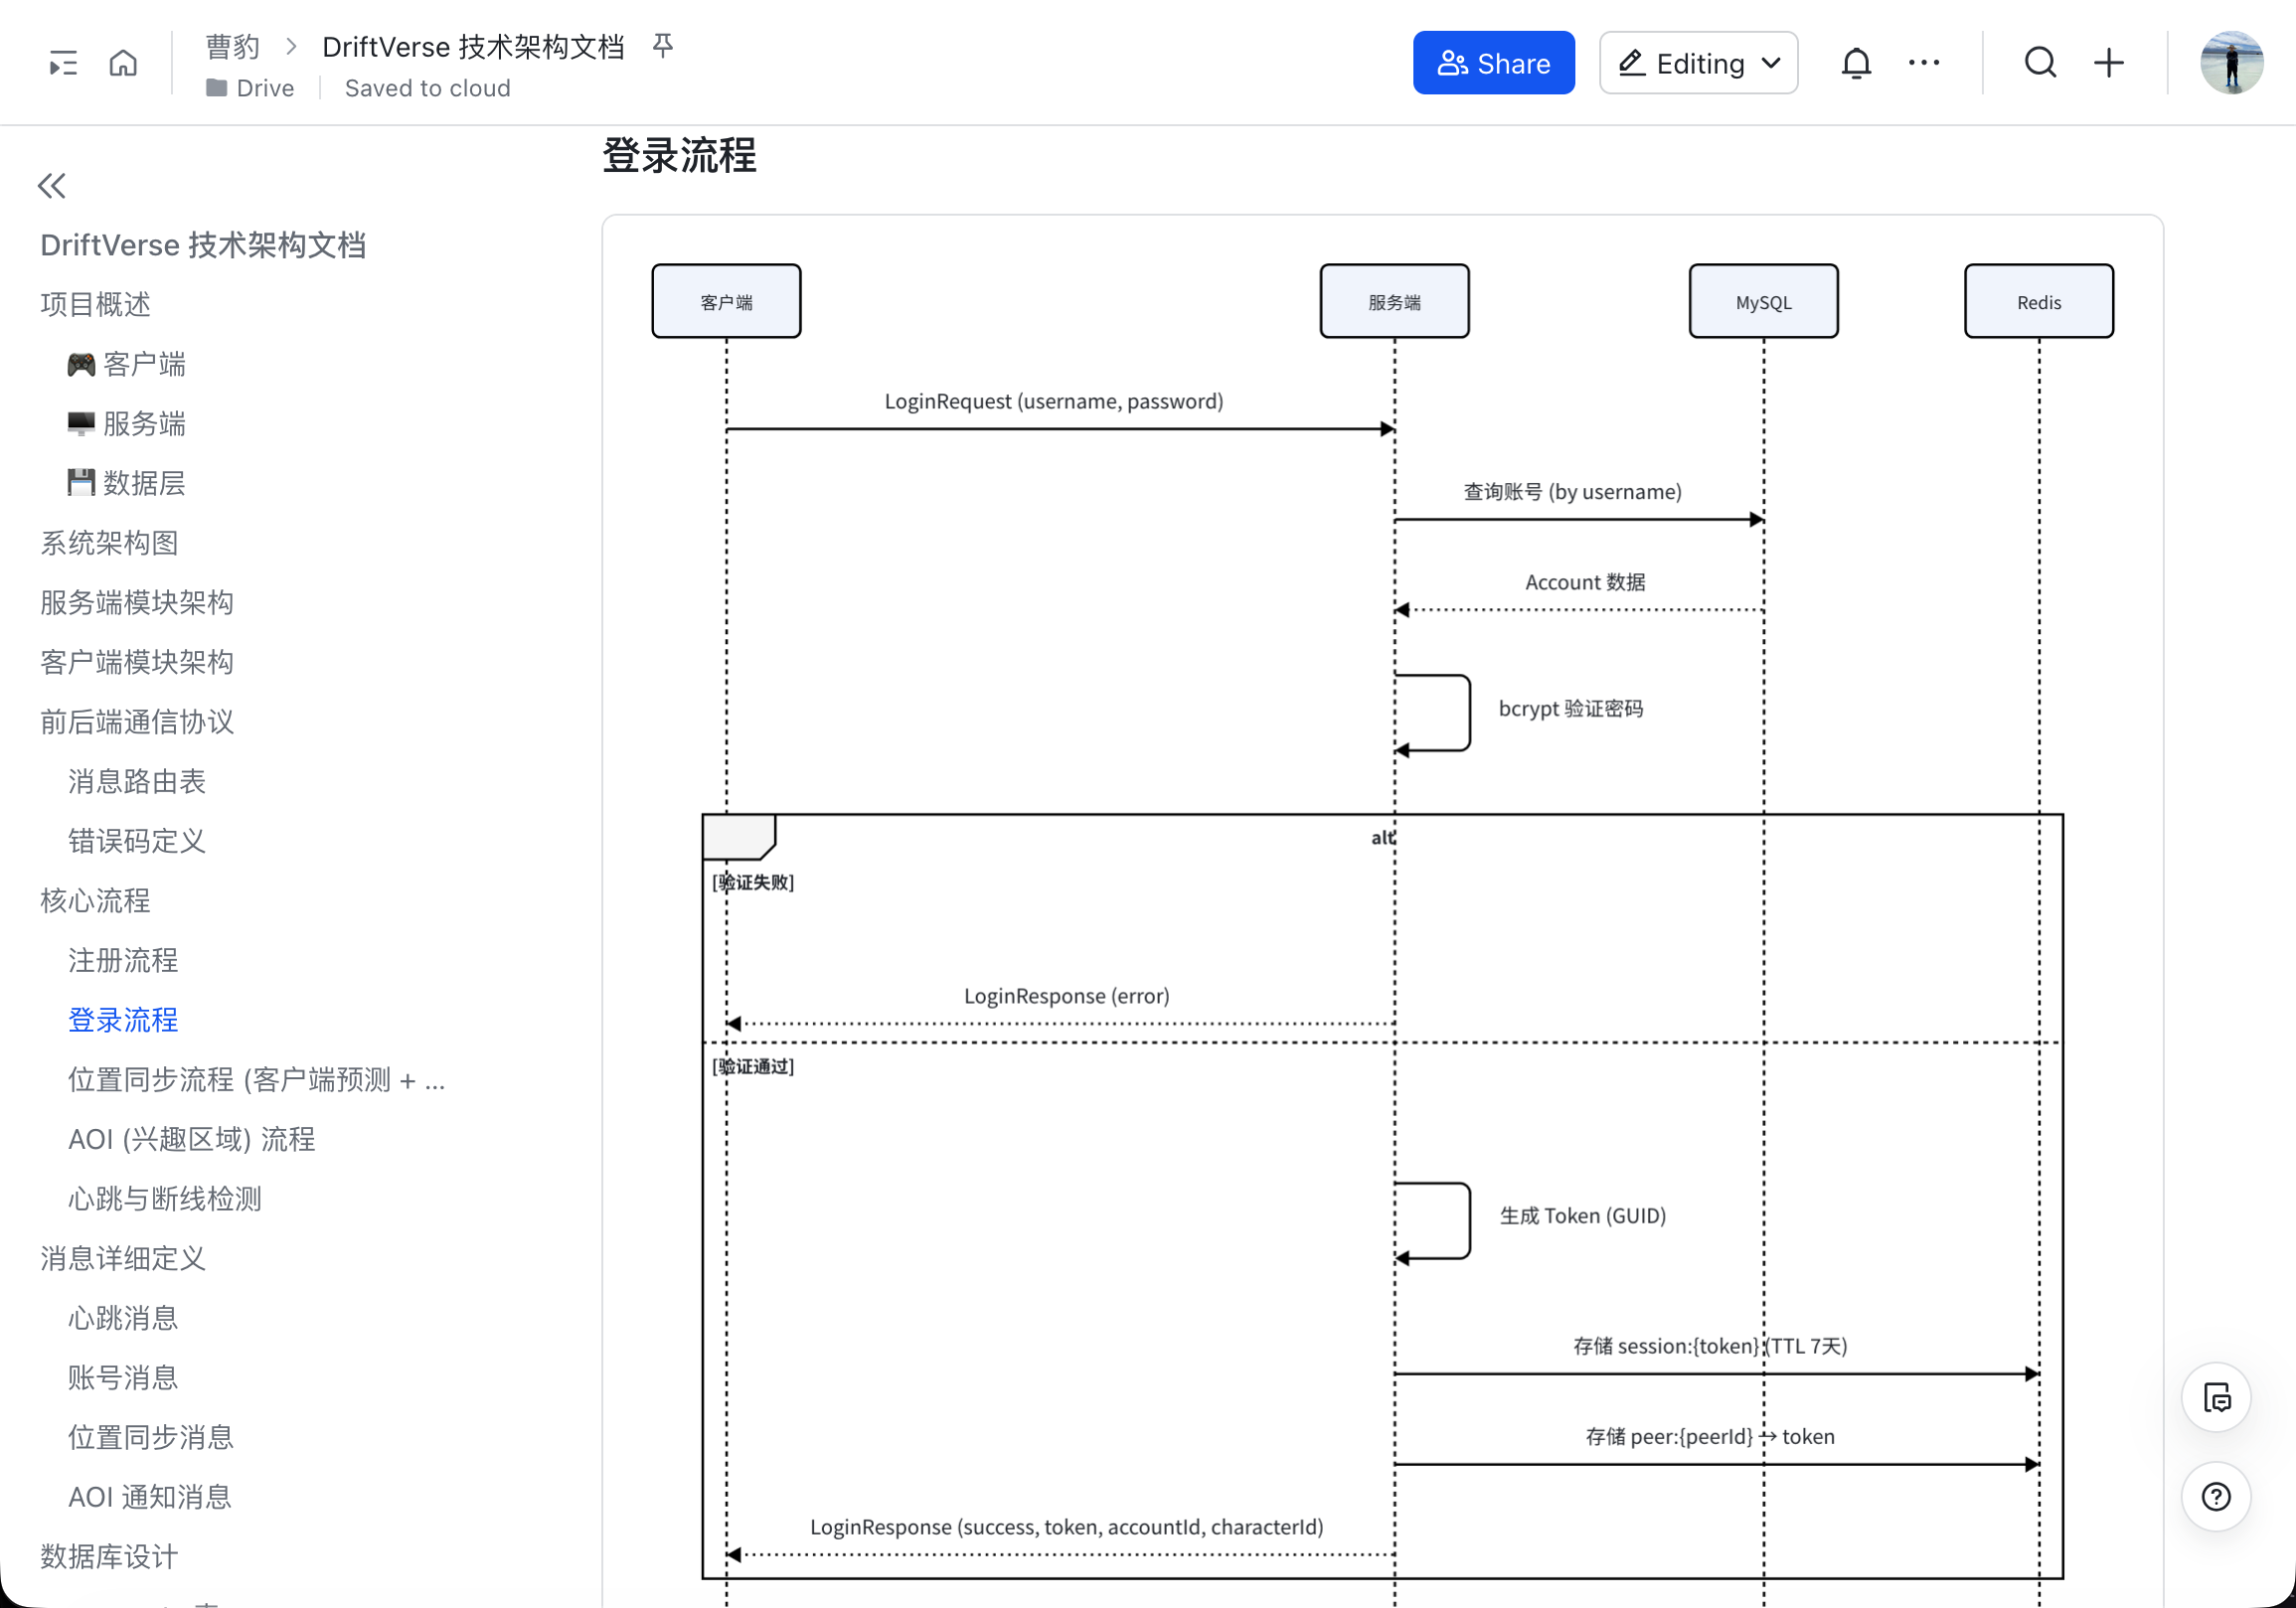
Task: Open notifications via the bell icon
Action: pyautogui.click(x=1856, y=62)
